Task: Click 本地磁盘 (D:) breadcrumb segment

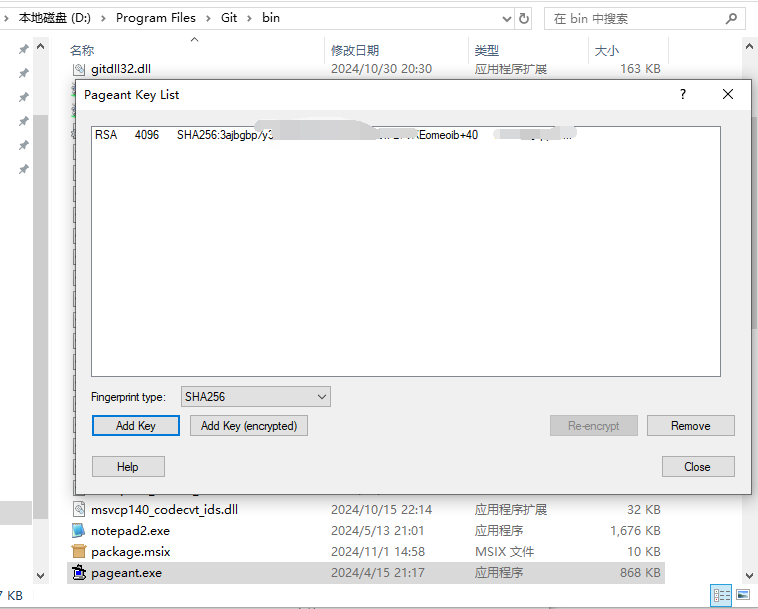Action: 55,18
